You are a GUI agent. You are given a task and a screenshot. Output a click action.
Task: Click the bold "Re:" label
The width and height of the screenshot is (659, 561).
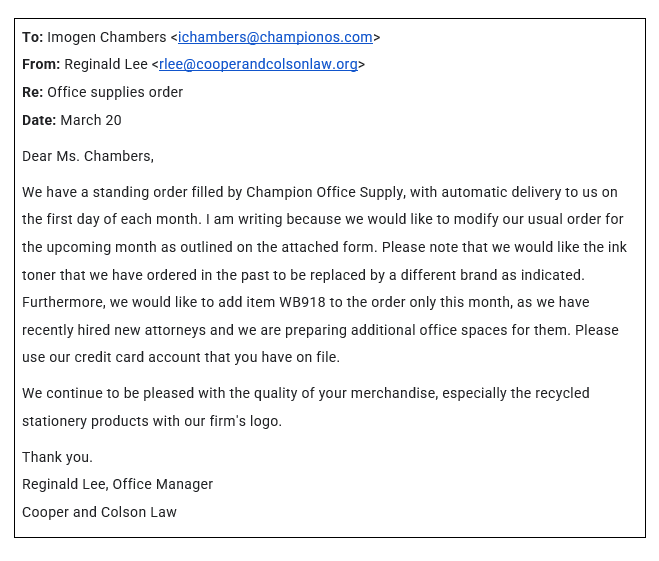click(x=33, y=93)
